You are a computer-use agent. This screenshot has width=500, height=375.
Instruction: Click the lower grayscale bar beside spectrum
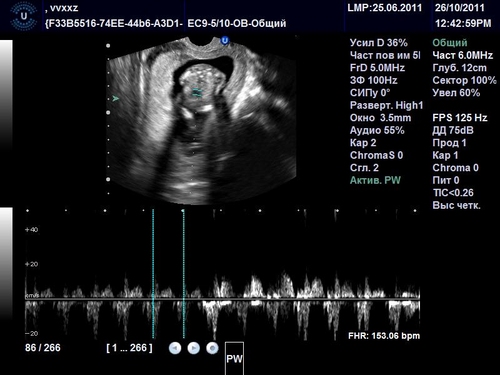tap(6, 265)
